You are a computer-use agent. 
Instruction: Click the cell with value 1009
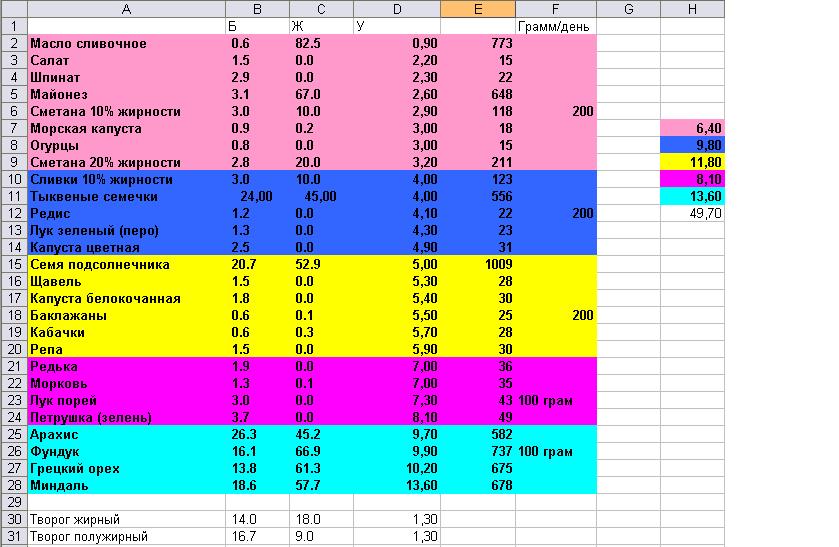pyautogui.click(x=477, y=265)
